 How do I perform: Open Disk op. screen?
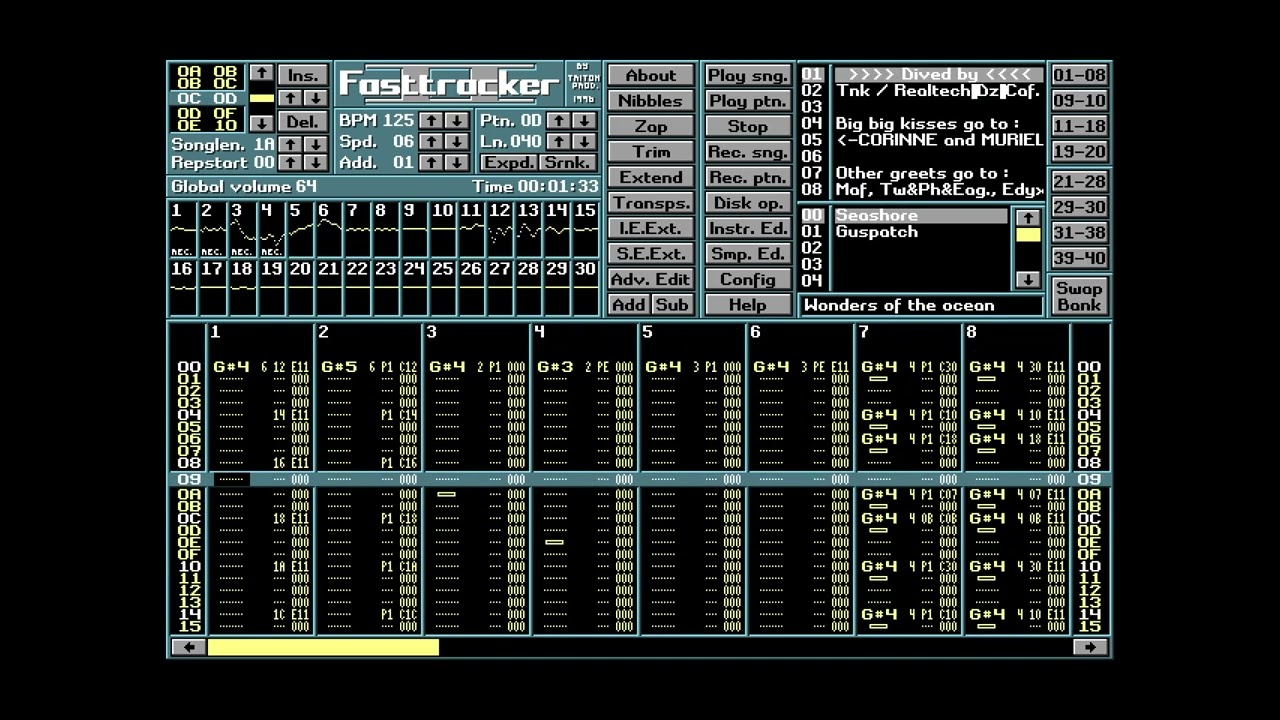[x=748, y=203]
